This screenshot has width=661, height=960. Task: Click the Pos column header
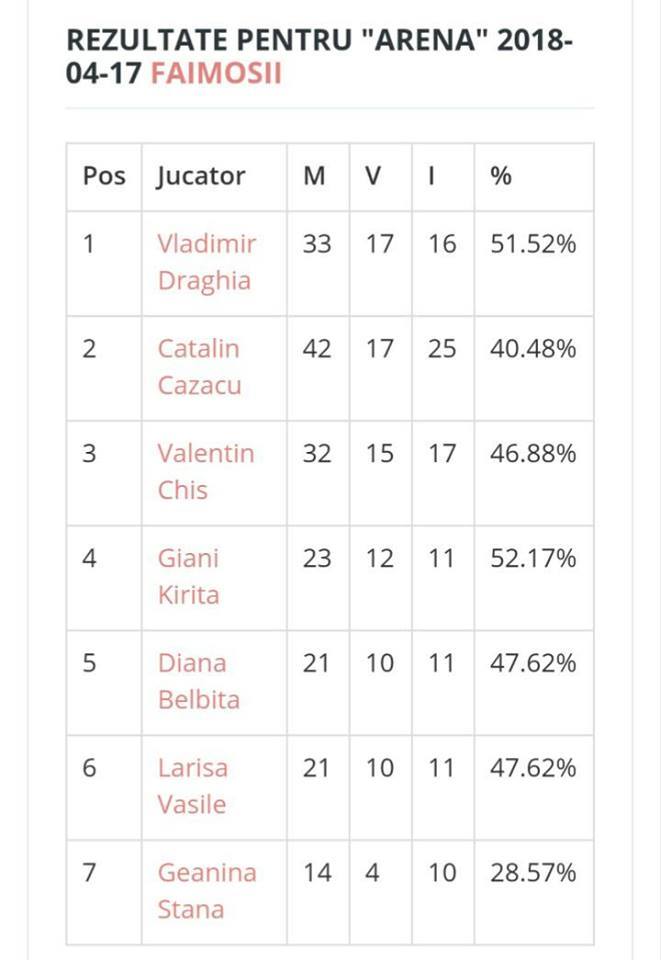[104, 176]
